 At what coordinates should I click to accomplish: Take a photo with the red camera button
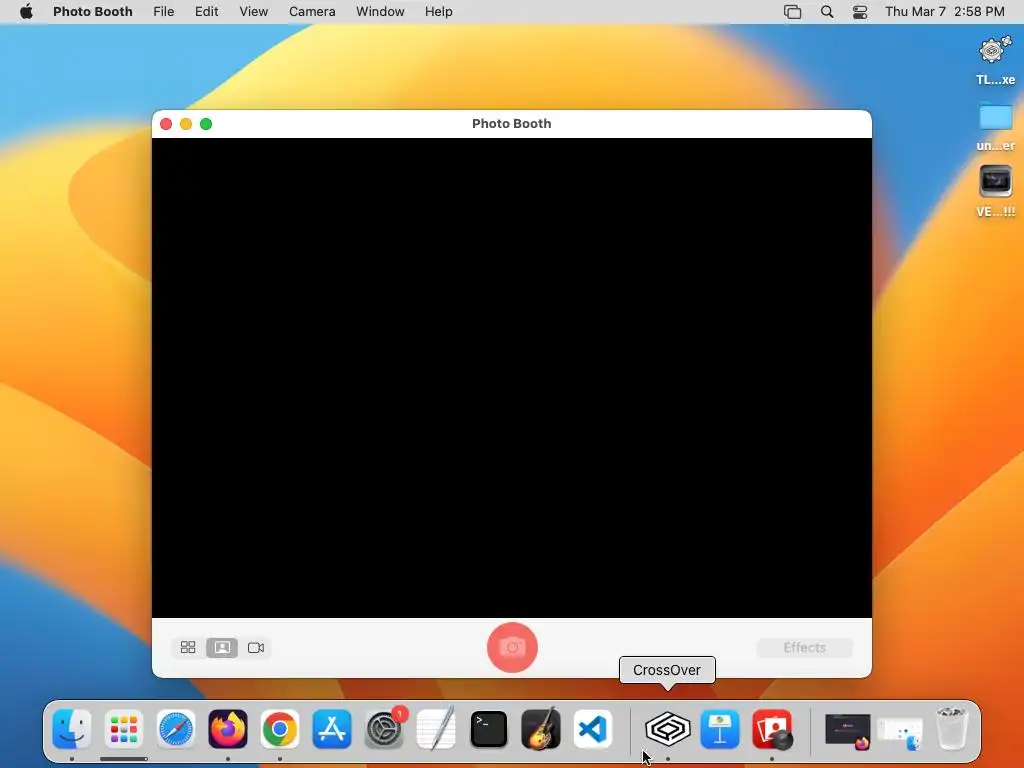(x=512, y=647)
